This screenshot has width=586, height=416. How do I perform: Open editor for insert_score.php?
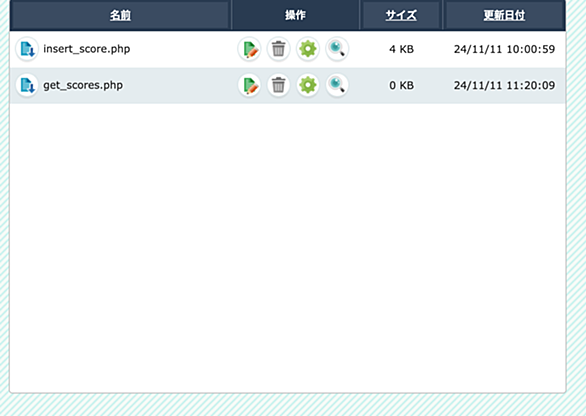coord(249,49)
